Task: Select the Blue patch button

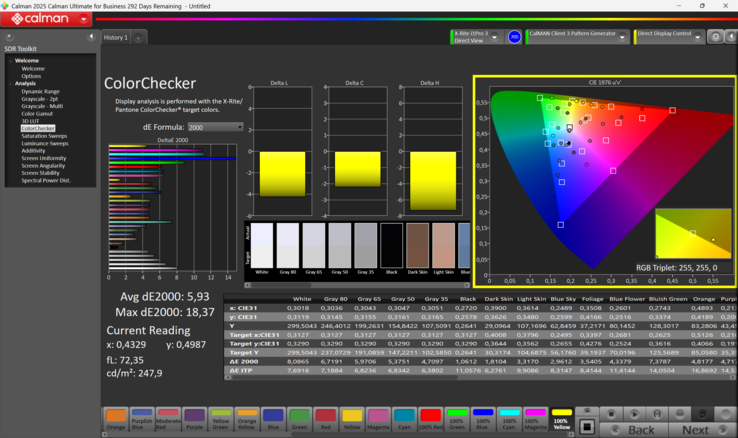Action: click(x=273, y=419)
